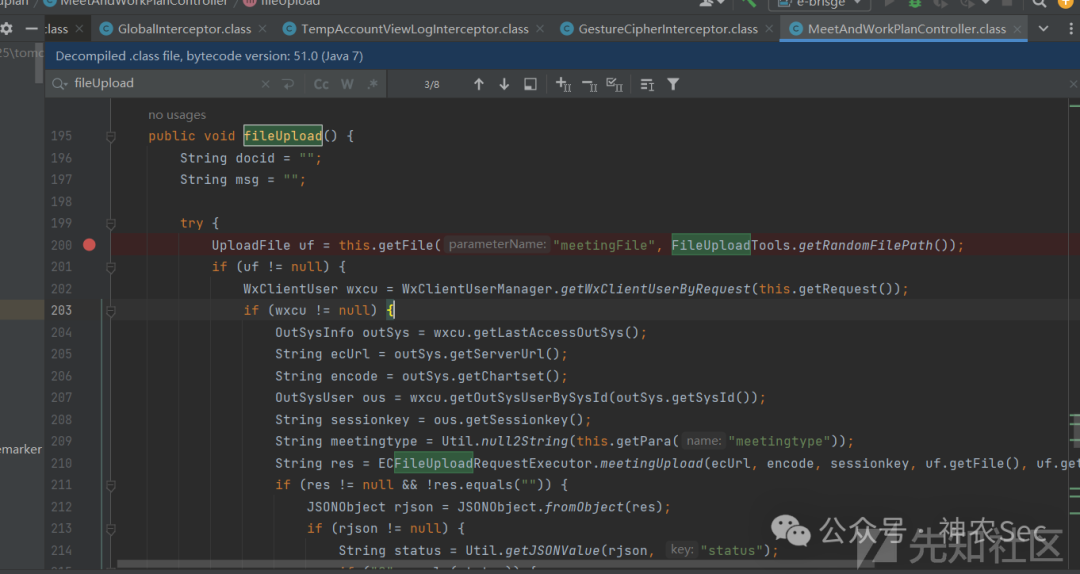Screen dimensions: 1080x574
Task: Click the "meetingFile" string literal
Action: tap(603, 245)
